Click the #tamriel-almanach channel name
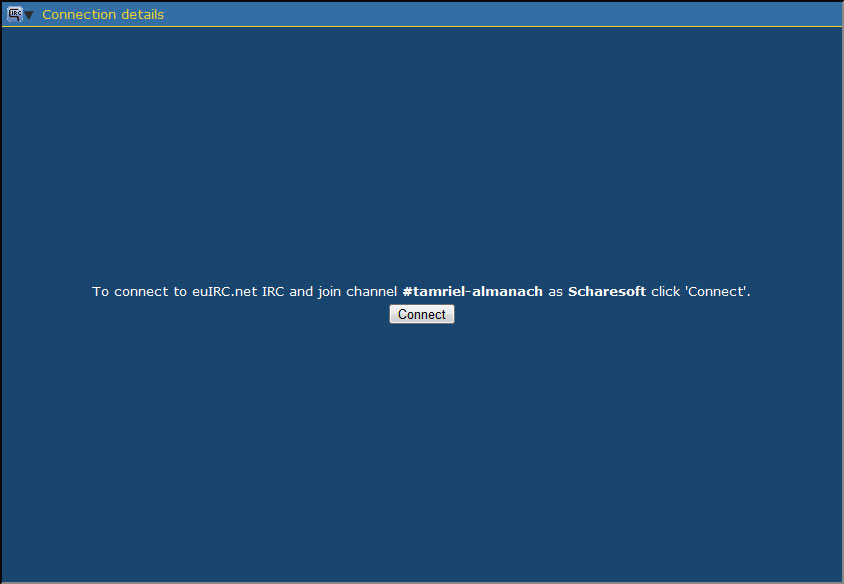The width and height of the screenshot is (844, 584). [473, 292]
